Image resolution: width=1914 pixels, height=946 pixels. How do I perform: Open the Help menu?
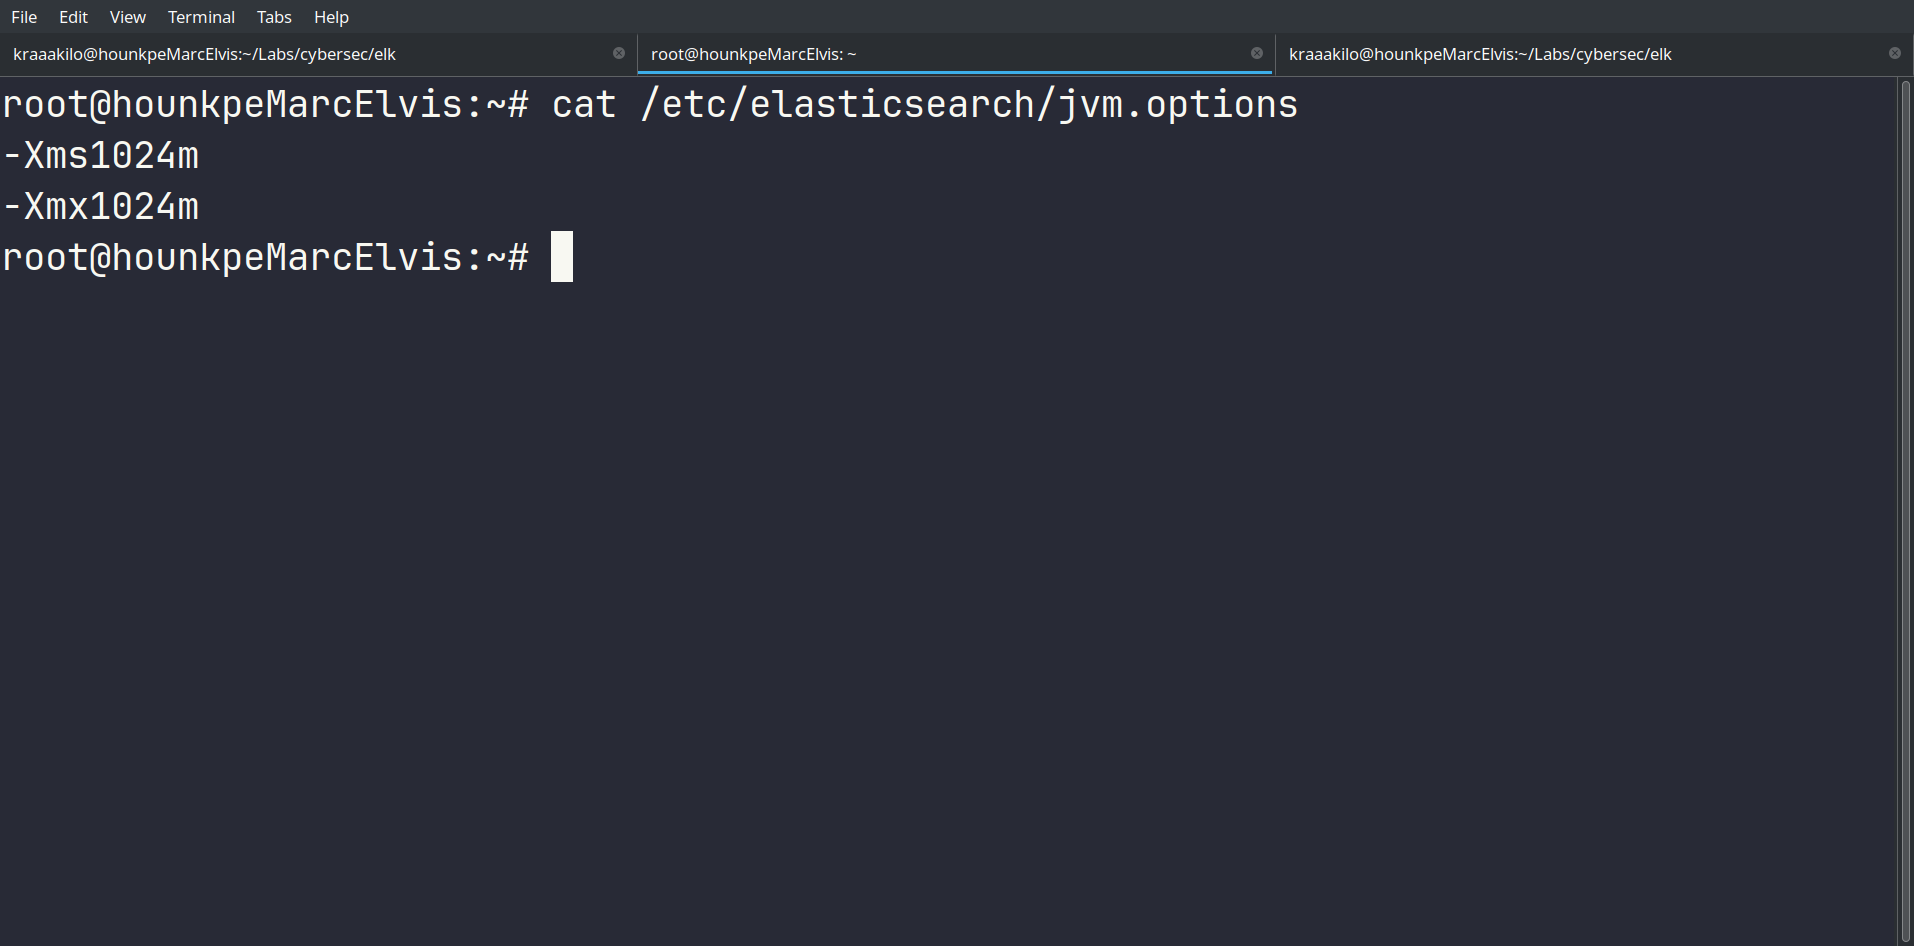[x=331, y=17]
